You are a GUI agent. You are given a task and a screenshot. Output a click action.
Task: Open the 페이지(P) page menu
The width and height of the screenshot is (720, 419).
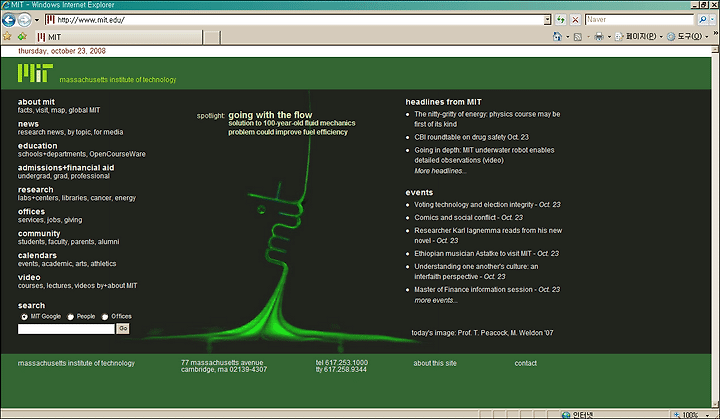pos(639,36)
